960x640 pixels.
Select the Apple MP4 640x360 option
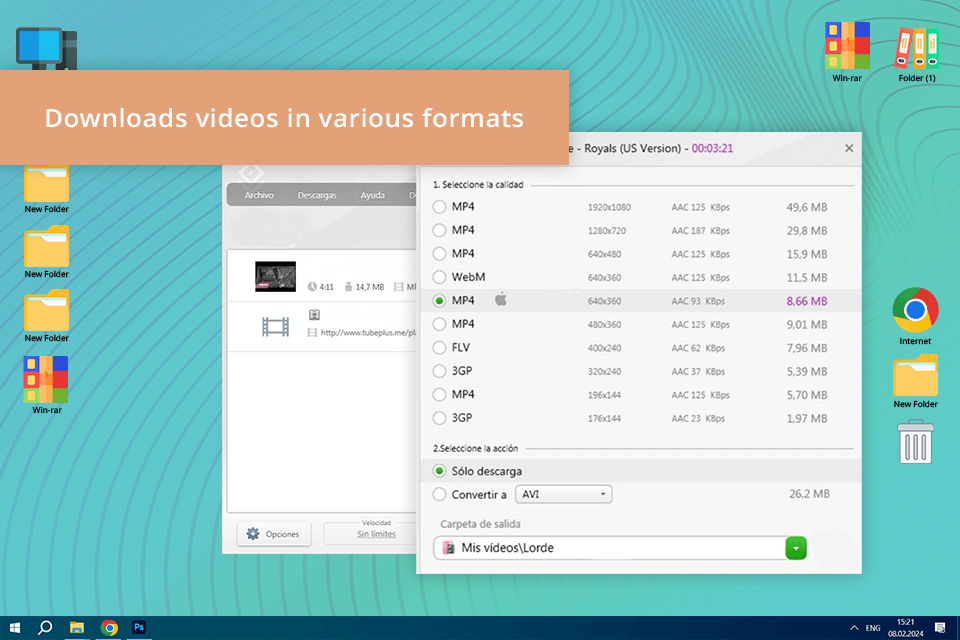pyautogui.click(x=439, y=301)
